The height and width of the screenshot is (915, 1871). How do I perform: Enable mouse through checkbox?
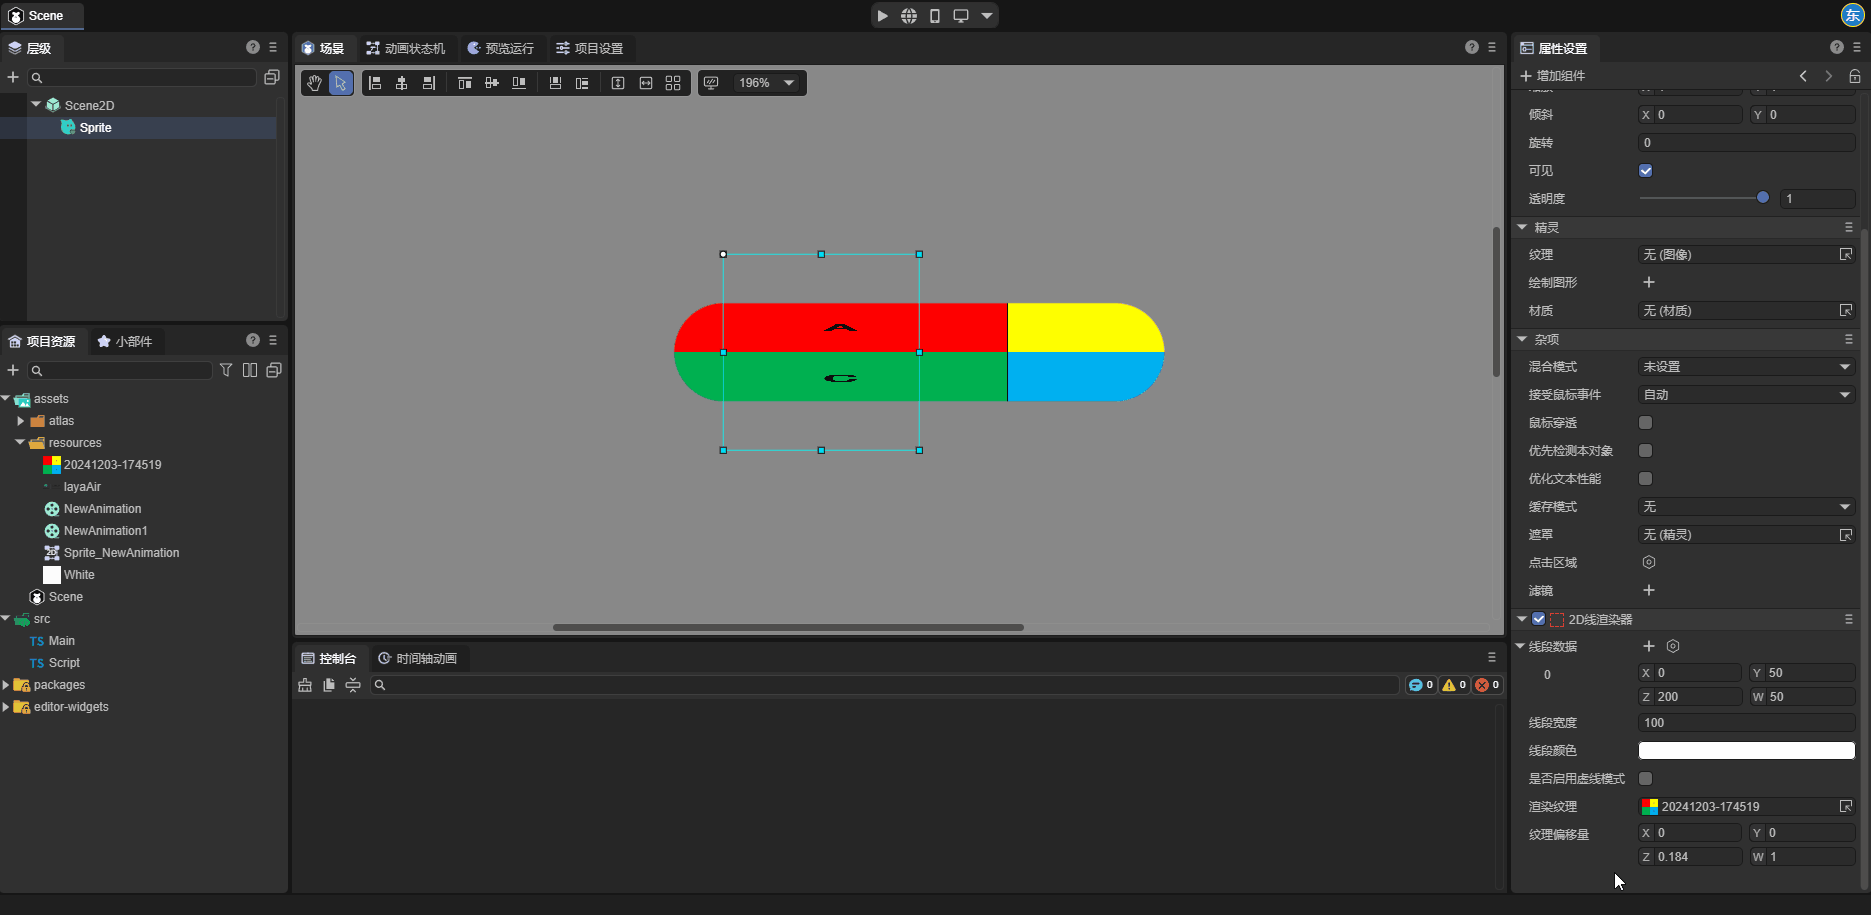click(1645, 423)
